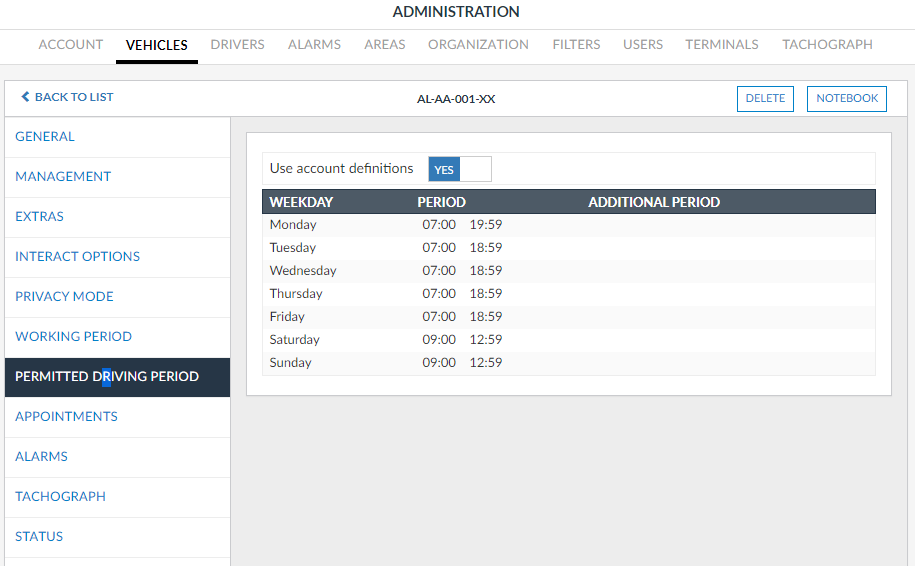This screenshot has width=915, height=566.
Task: Go to Interact Options in sidebar
Action: click(77, 257)
